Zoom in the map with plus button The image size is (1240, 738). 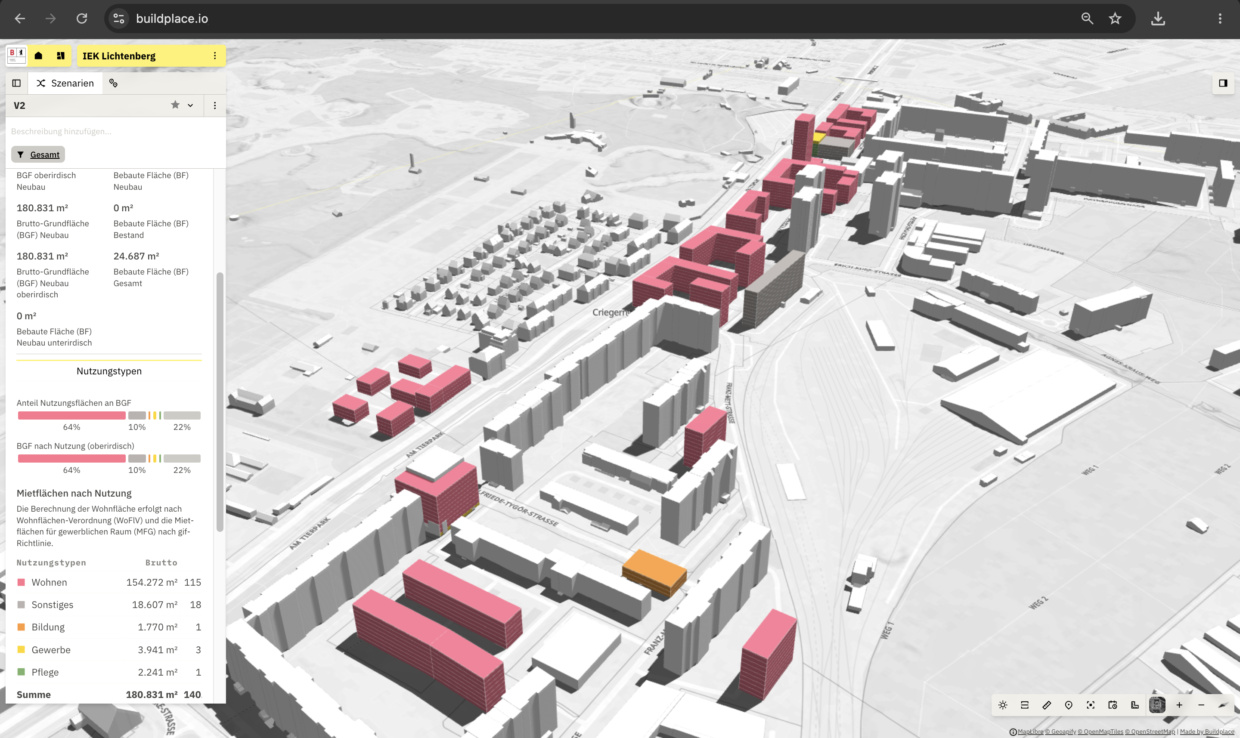point(1179,705)
